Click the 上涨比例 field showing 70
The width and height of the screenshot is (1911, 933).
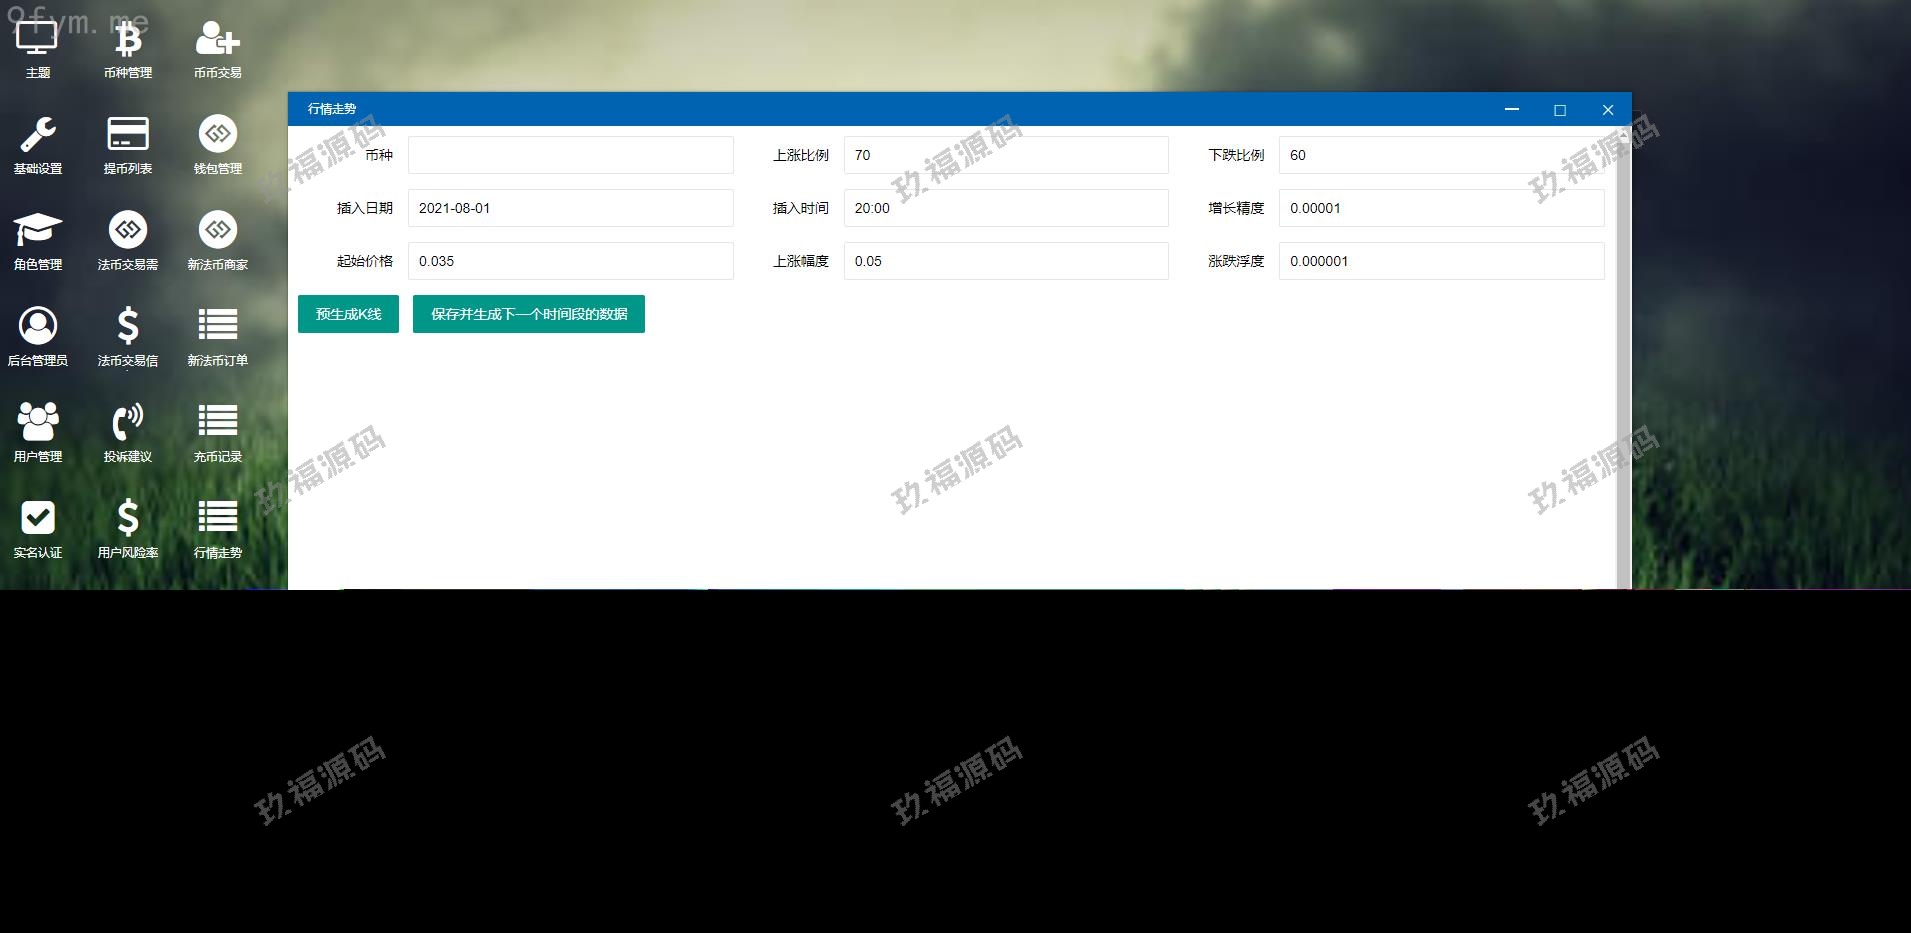(1005, 155)
